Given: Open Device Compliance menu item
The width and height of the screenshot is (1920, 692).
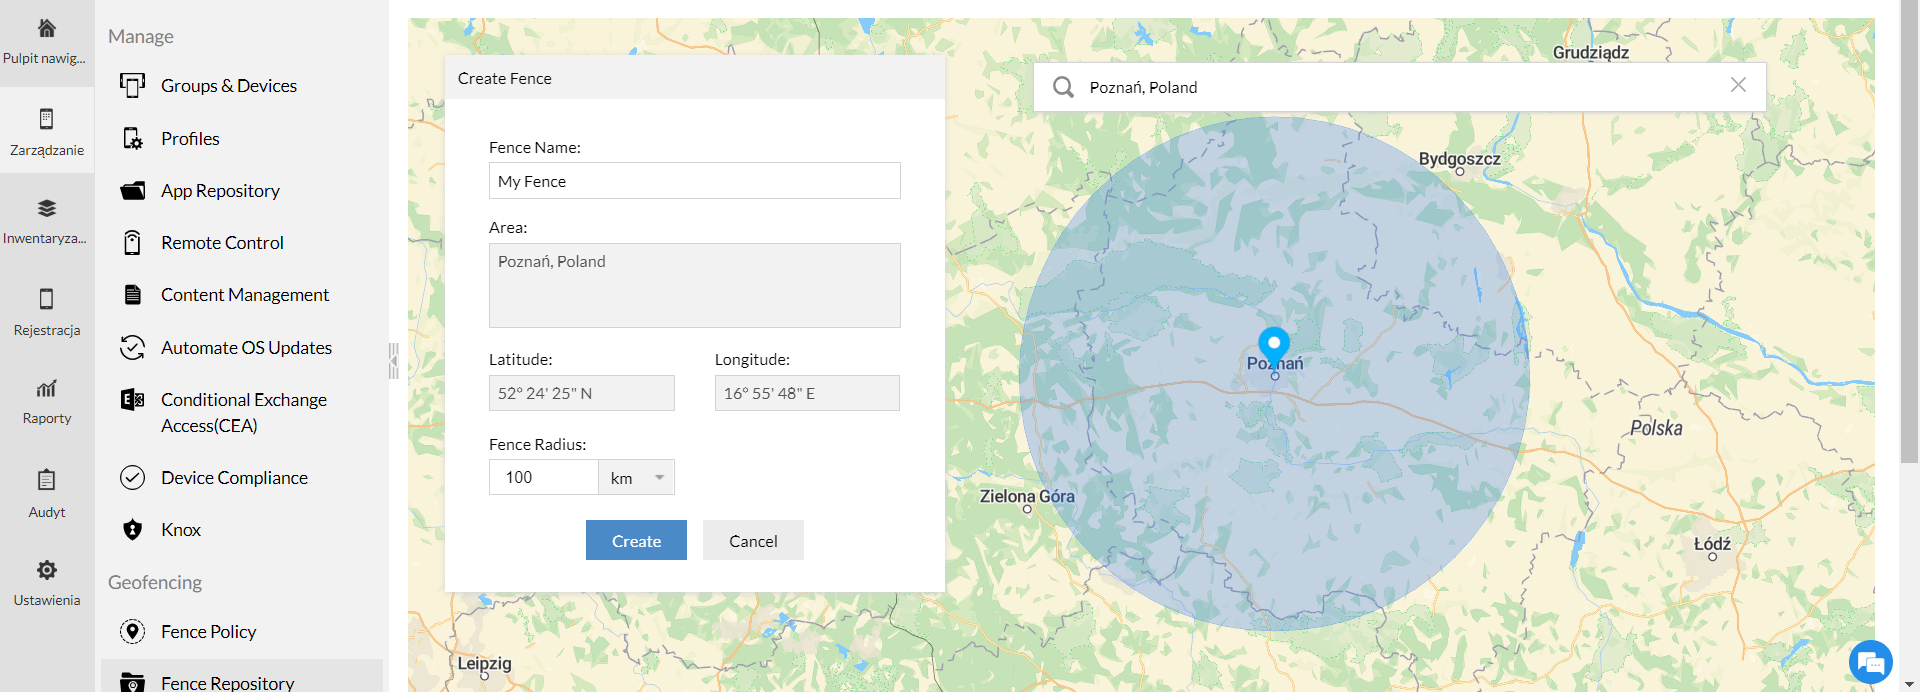Looking at the screenshot, I should tap(234, 478).
